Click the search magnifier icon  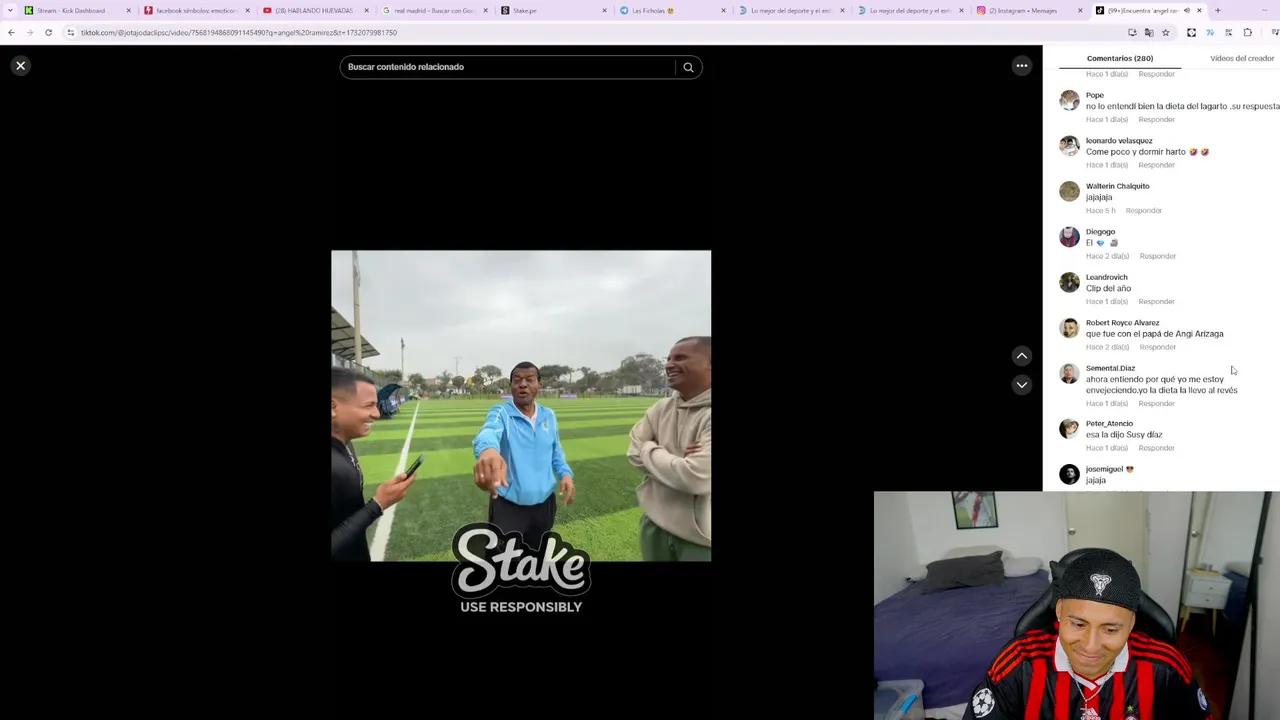pos(688,67)
